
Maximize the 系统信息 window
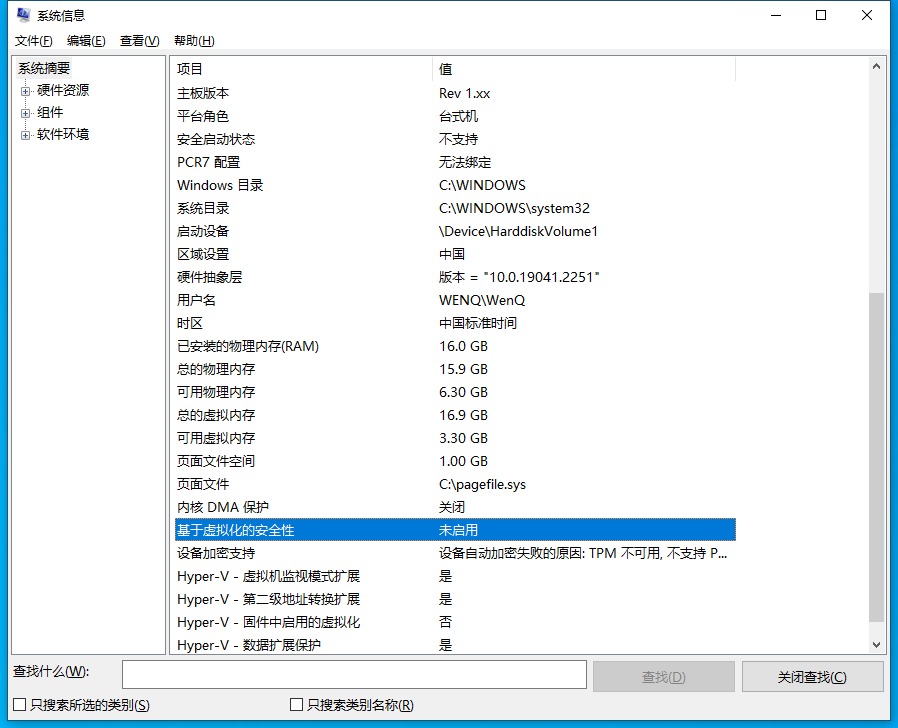(821, 15)
